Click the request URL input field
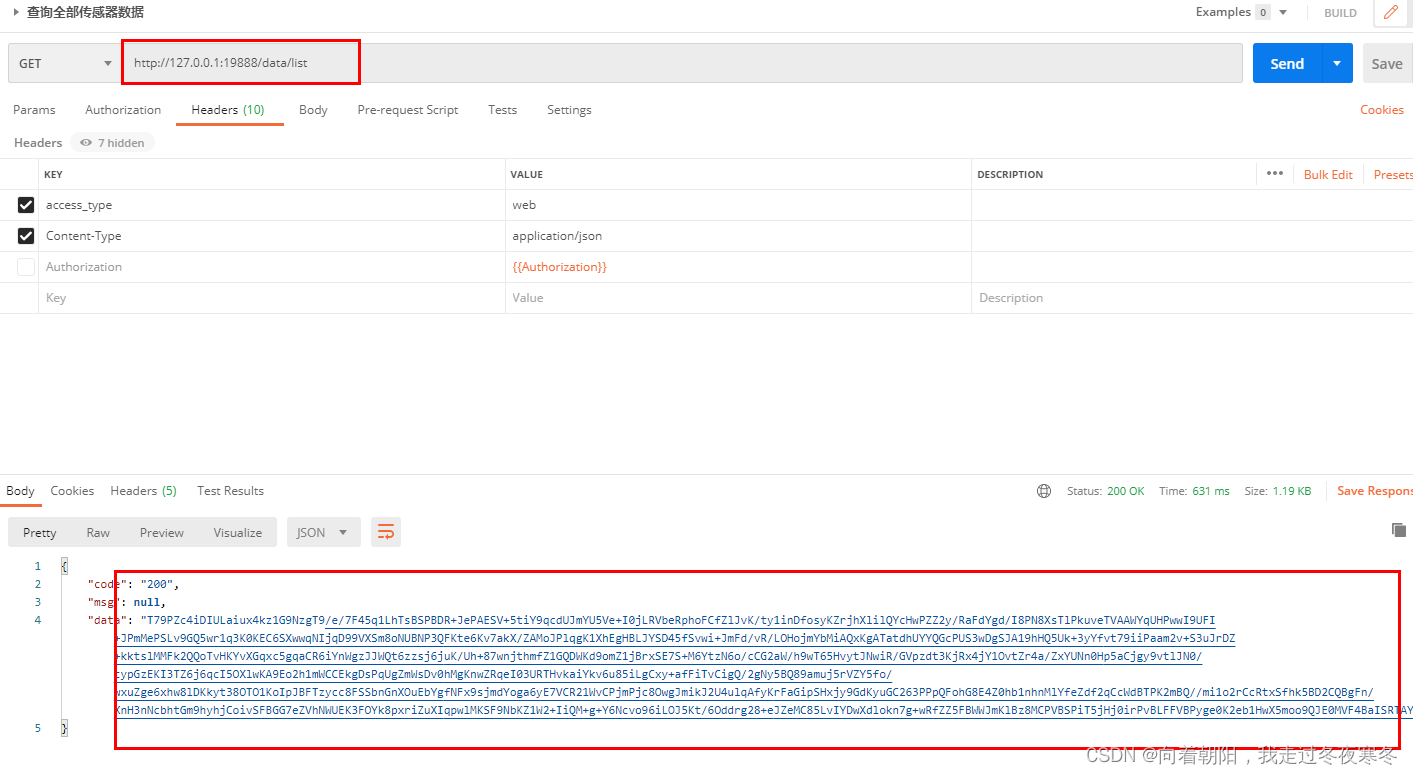The image size is (1413, 775). click(682, 63)
